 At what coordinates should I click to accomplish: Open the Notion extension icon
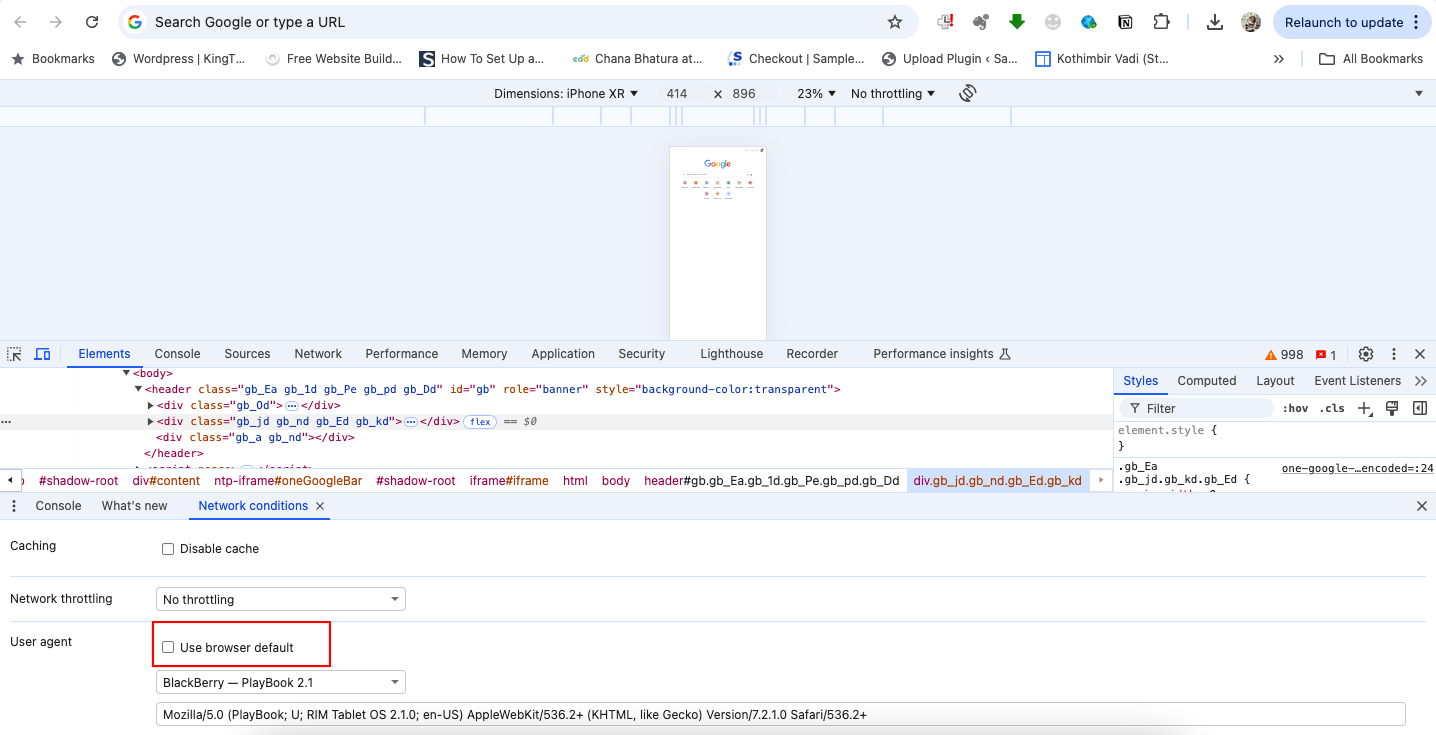[x=1125, y=22]
